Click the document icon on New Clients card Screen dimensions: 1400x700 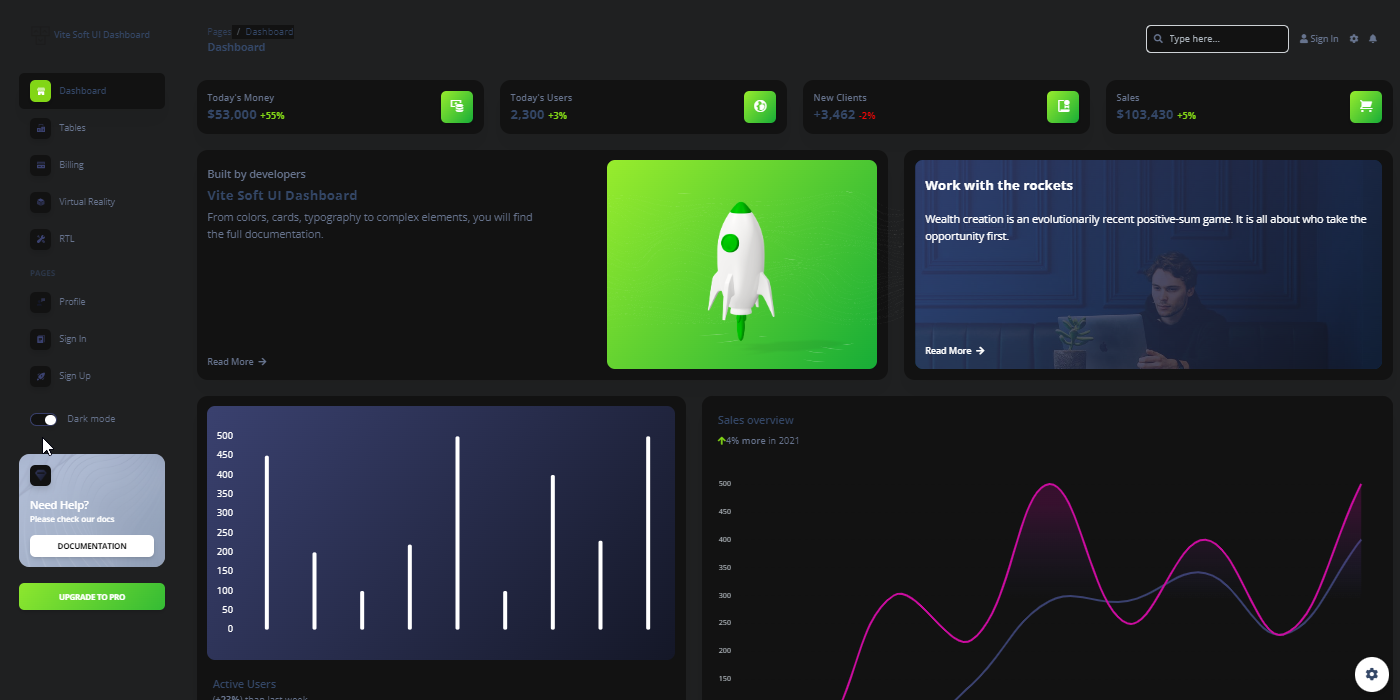coord(1063,106)
